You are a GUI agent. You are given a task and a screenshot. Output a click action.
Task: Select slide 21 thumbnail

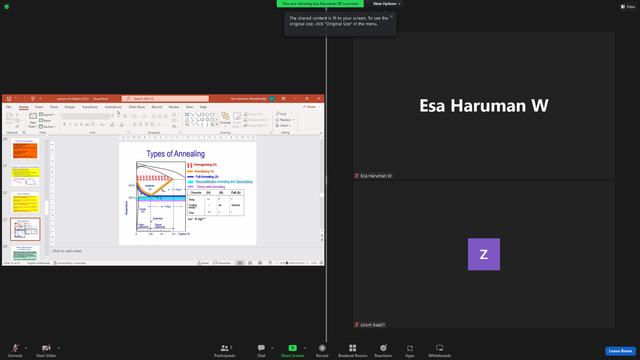point(25,176)
